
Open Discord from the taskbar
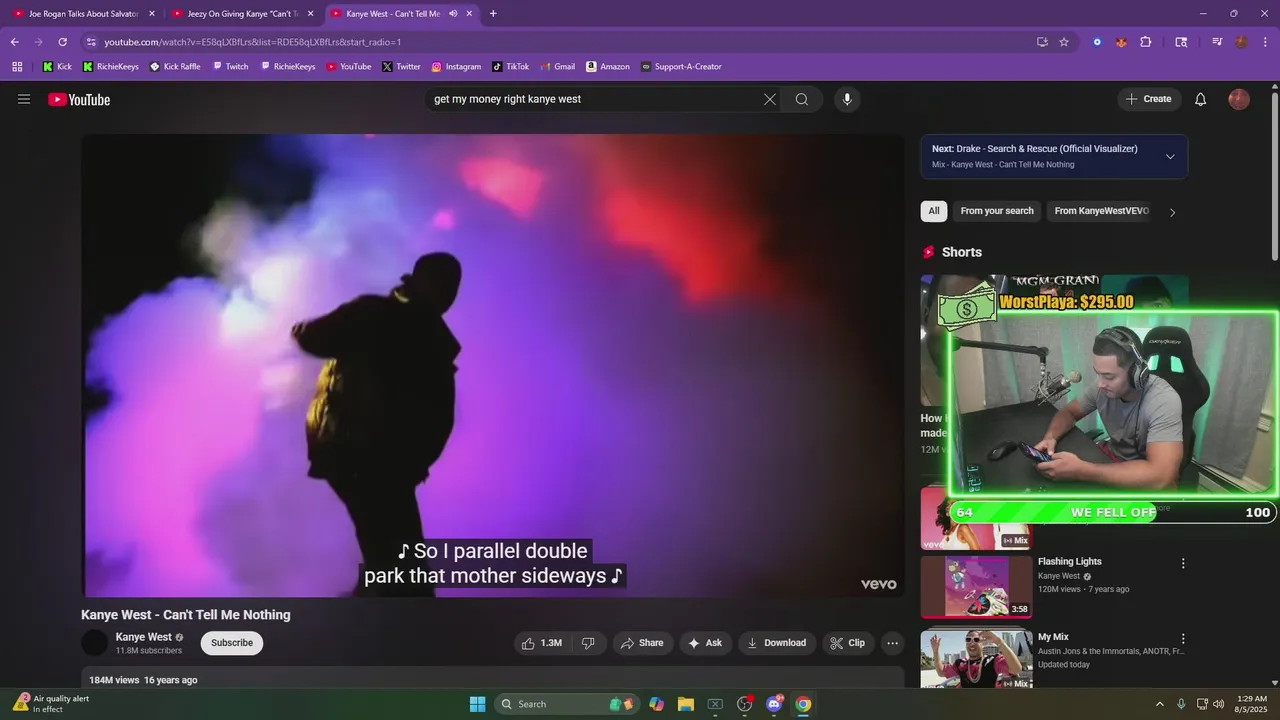click(x=773, y=704)
